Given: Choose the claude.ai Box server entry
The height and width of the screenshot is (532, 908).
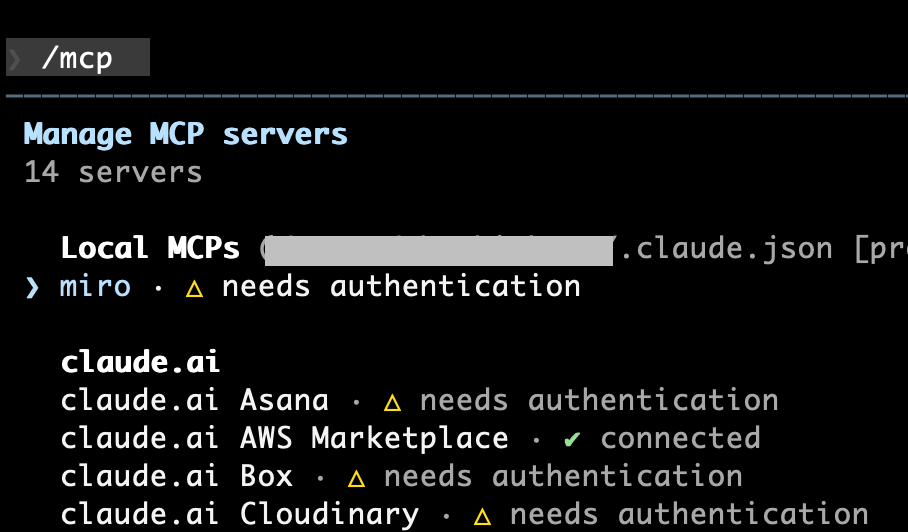Looking at the screenshot, I should click(x=176, y=477).
